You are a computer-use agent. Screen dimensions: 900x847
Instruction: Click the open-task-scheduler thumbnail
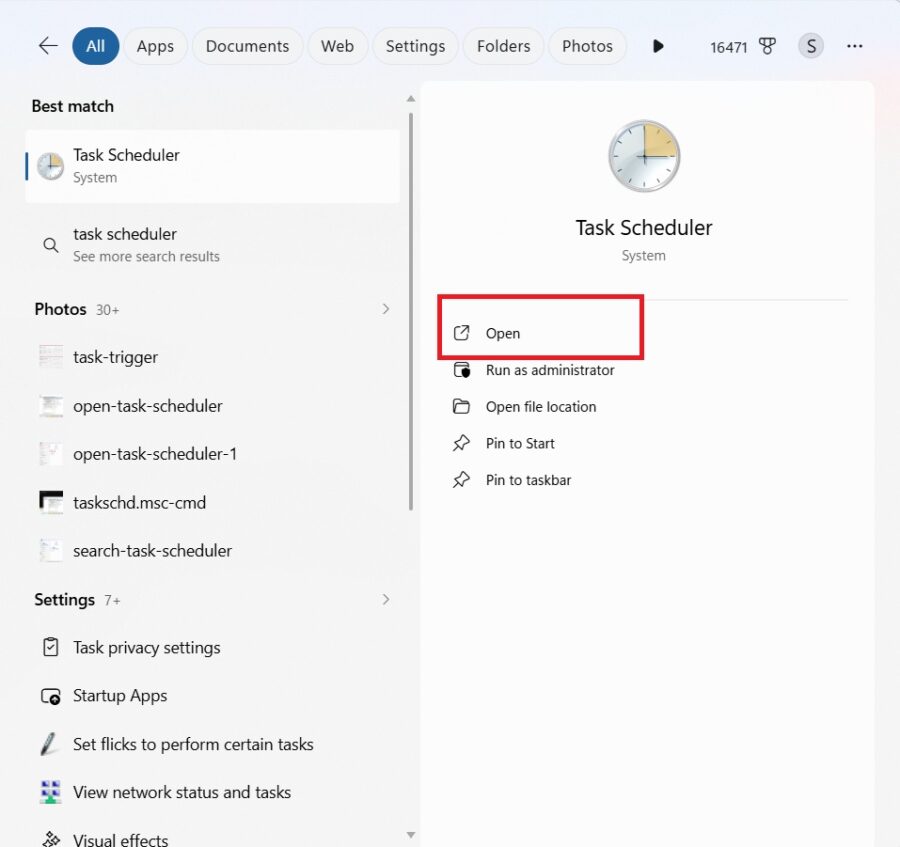pyautogui.click(x=51, y=406)
